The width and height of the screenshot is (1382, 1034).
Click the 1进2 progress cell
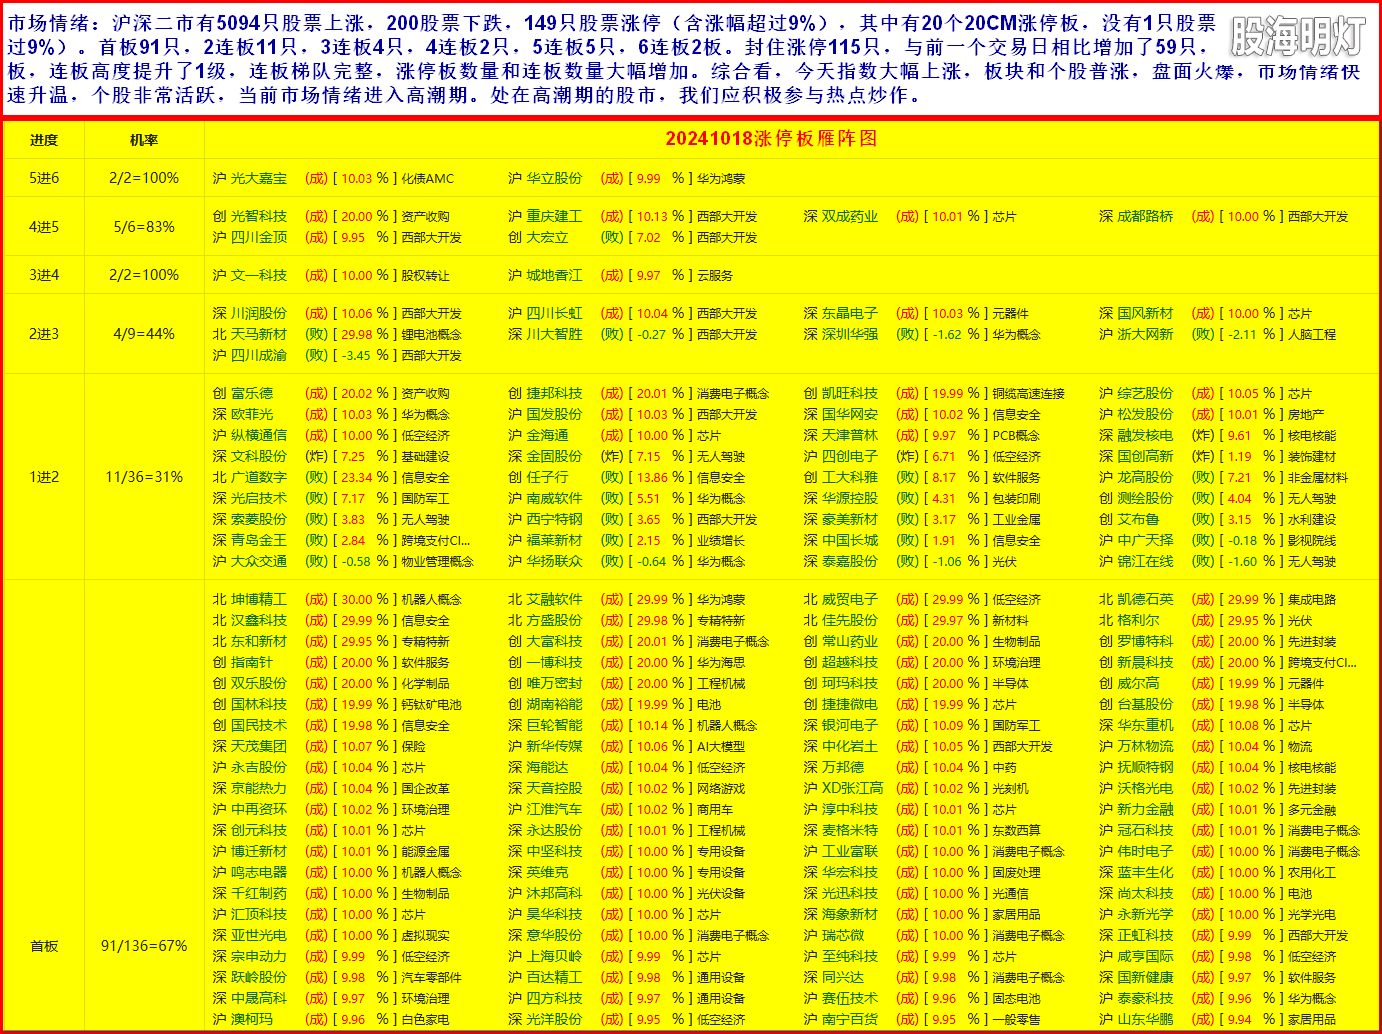pyautogui.click(x=44, y=477)
